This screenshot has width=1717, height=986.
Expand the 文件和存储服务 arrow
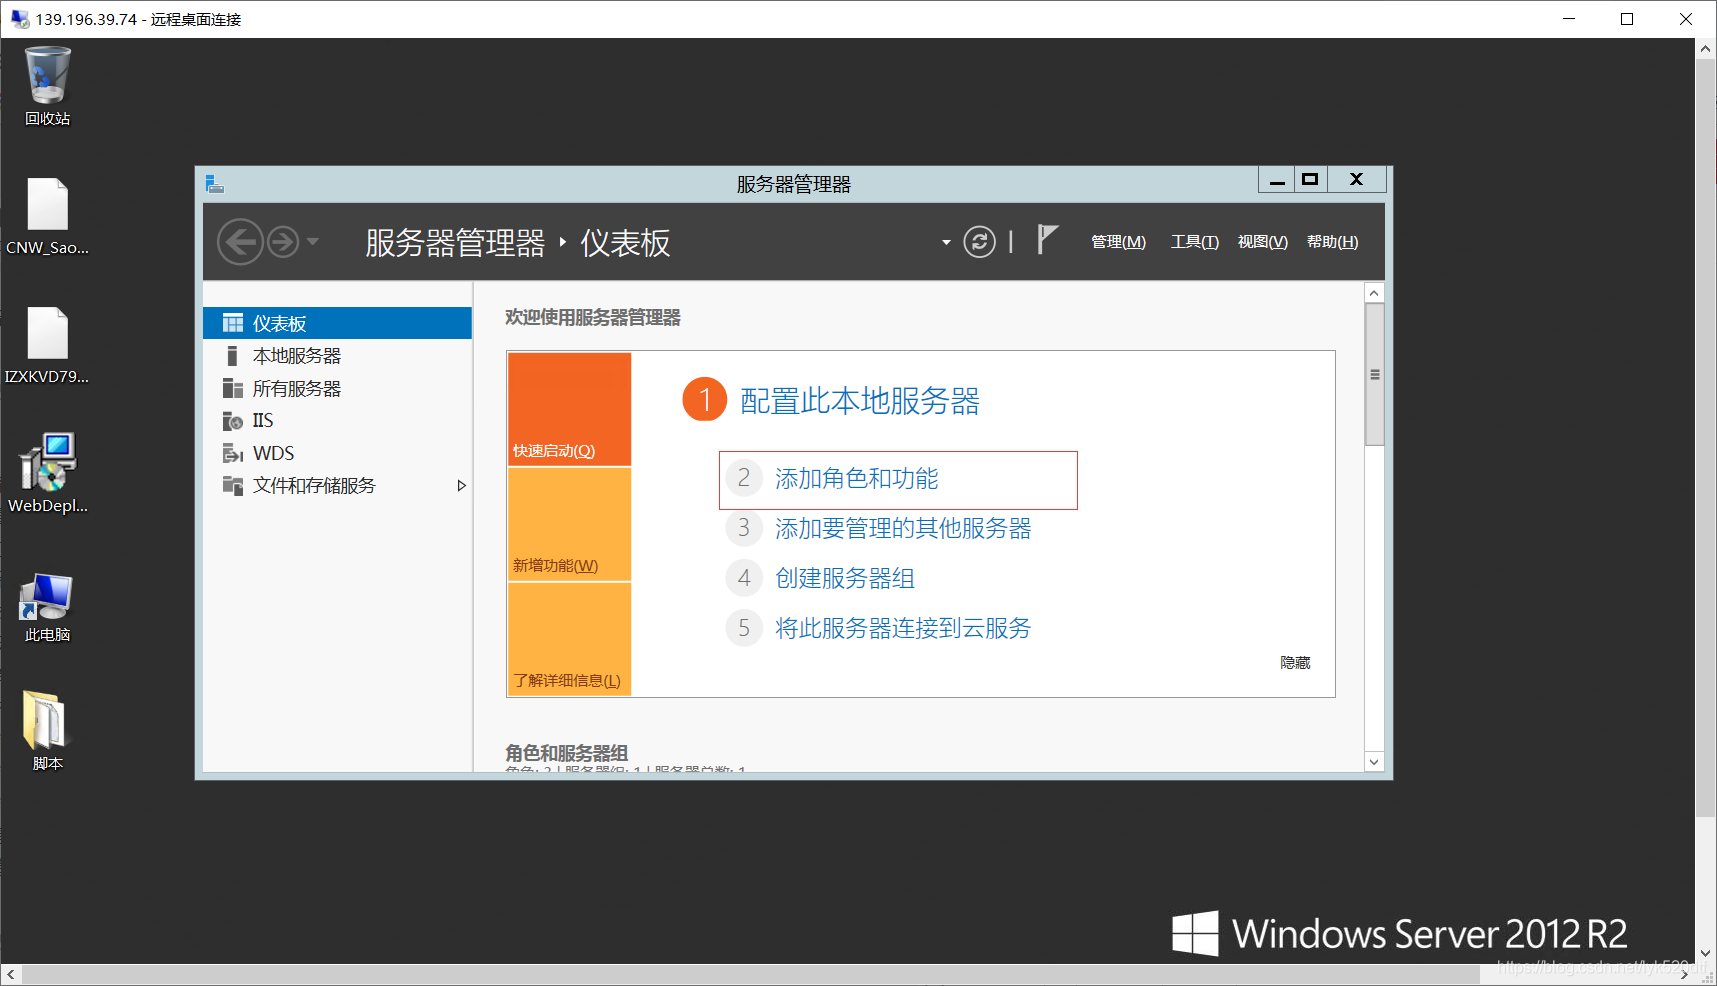(461, 486)
